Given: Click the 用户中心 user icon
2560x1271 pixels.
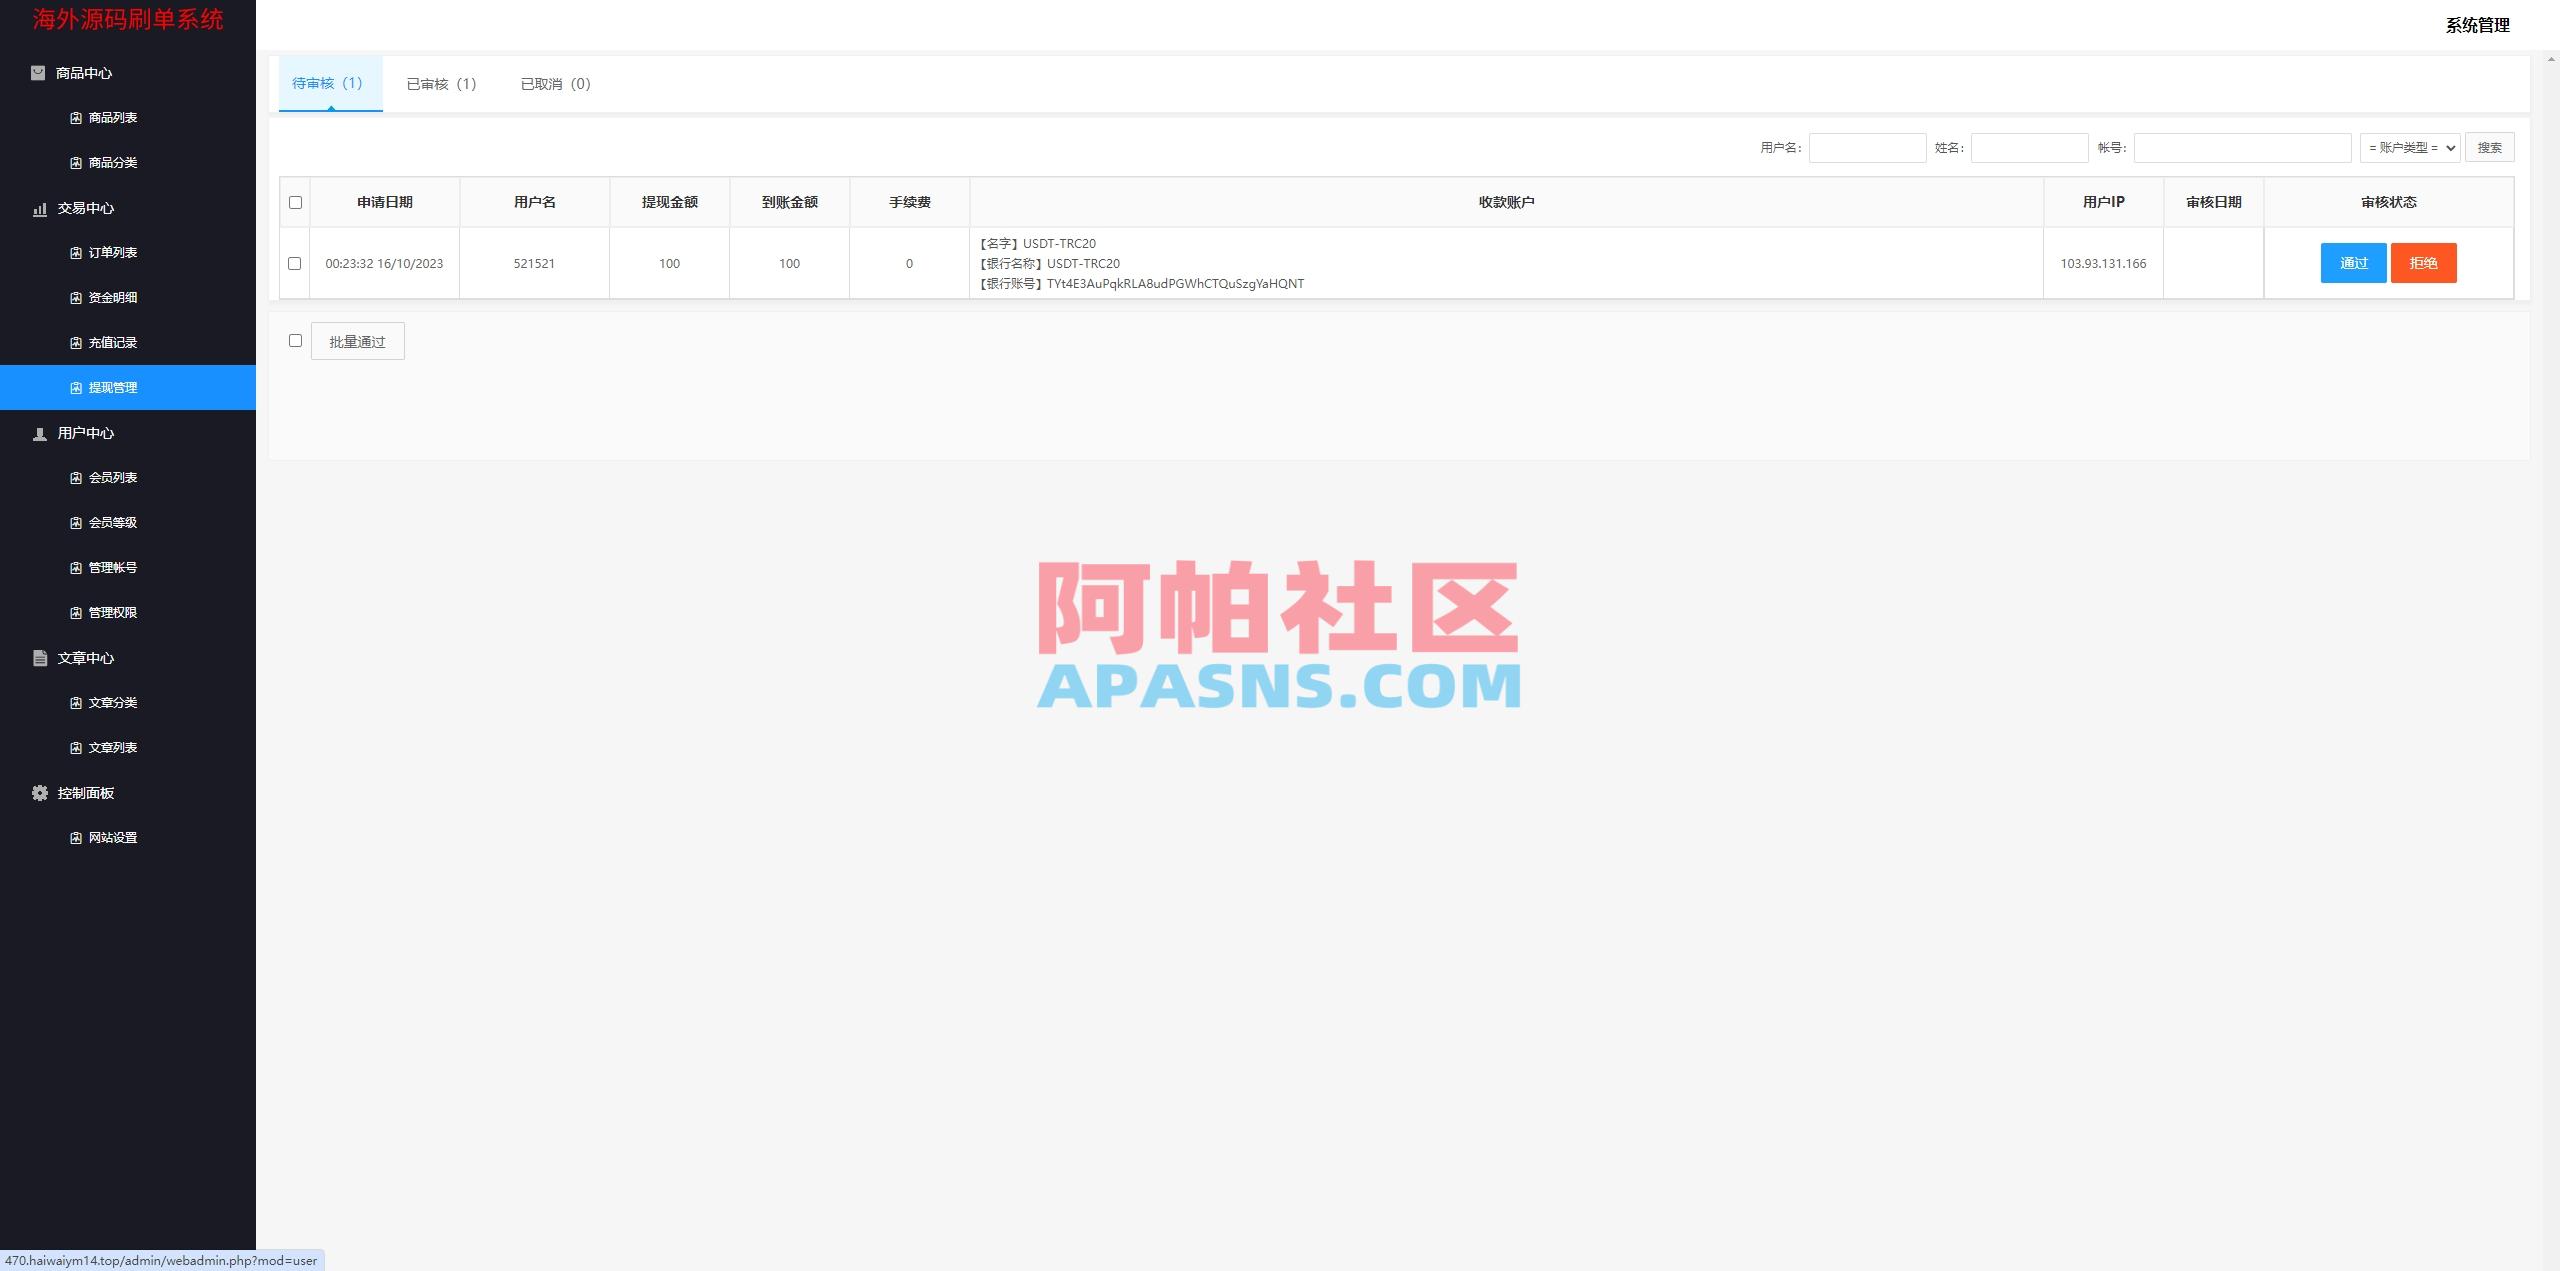Looking at the screenshot, I should tap(39, 433).
